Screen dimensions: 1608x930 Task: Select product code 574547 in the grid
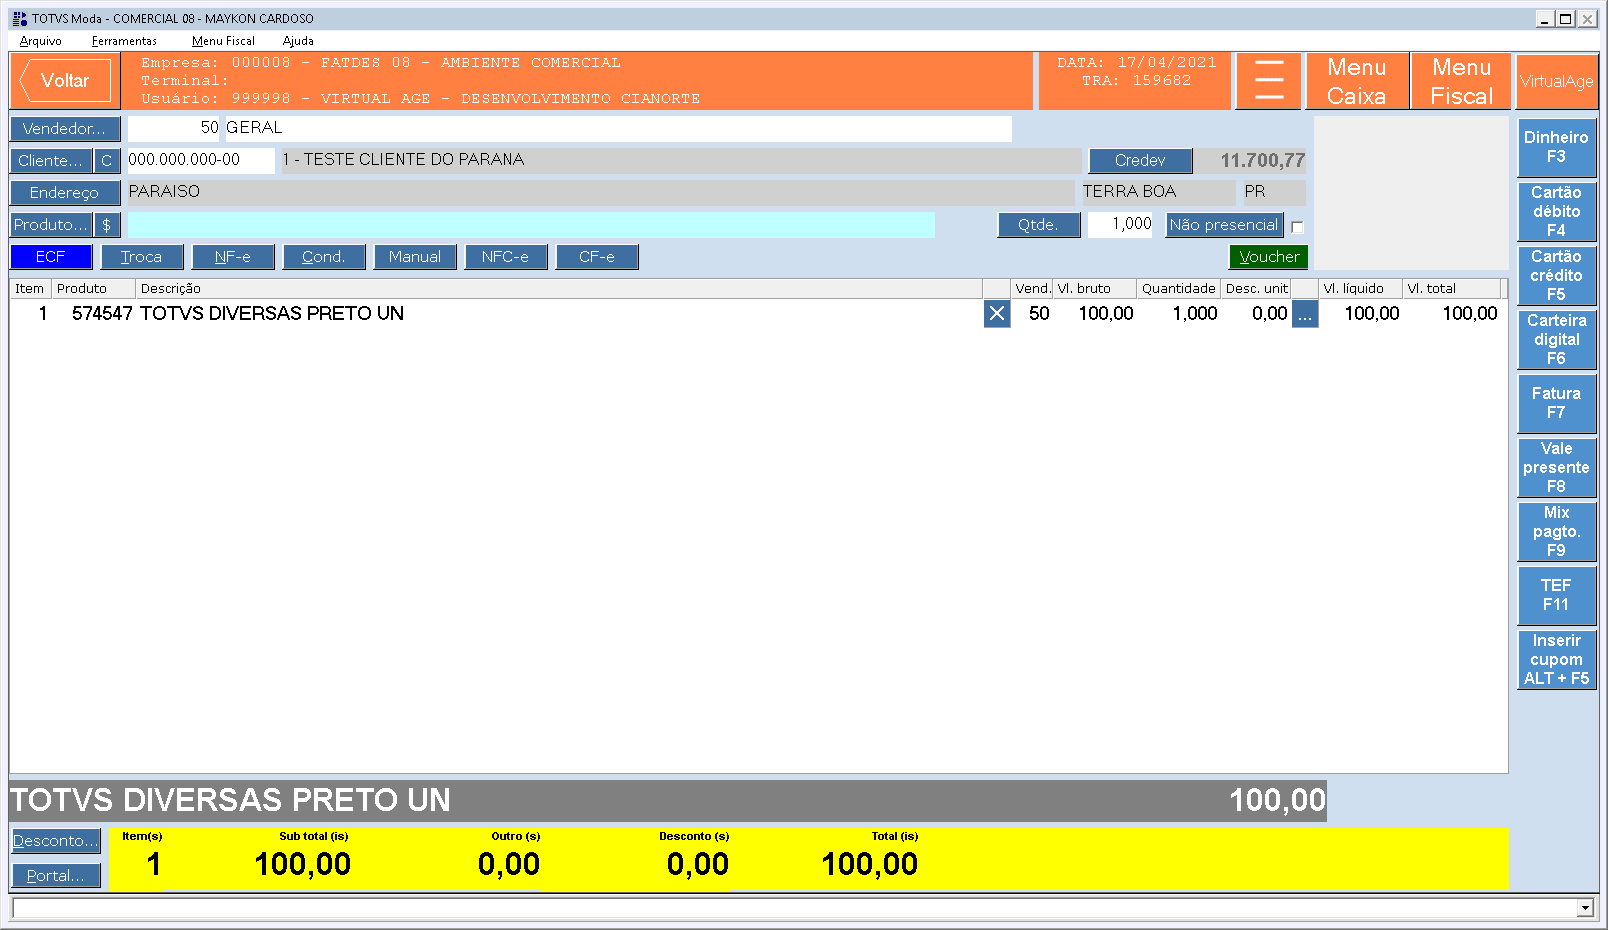point(102,314)
